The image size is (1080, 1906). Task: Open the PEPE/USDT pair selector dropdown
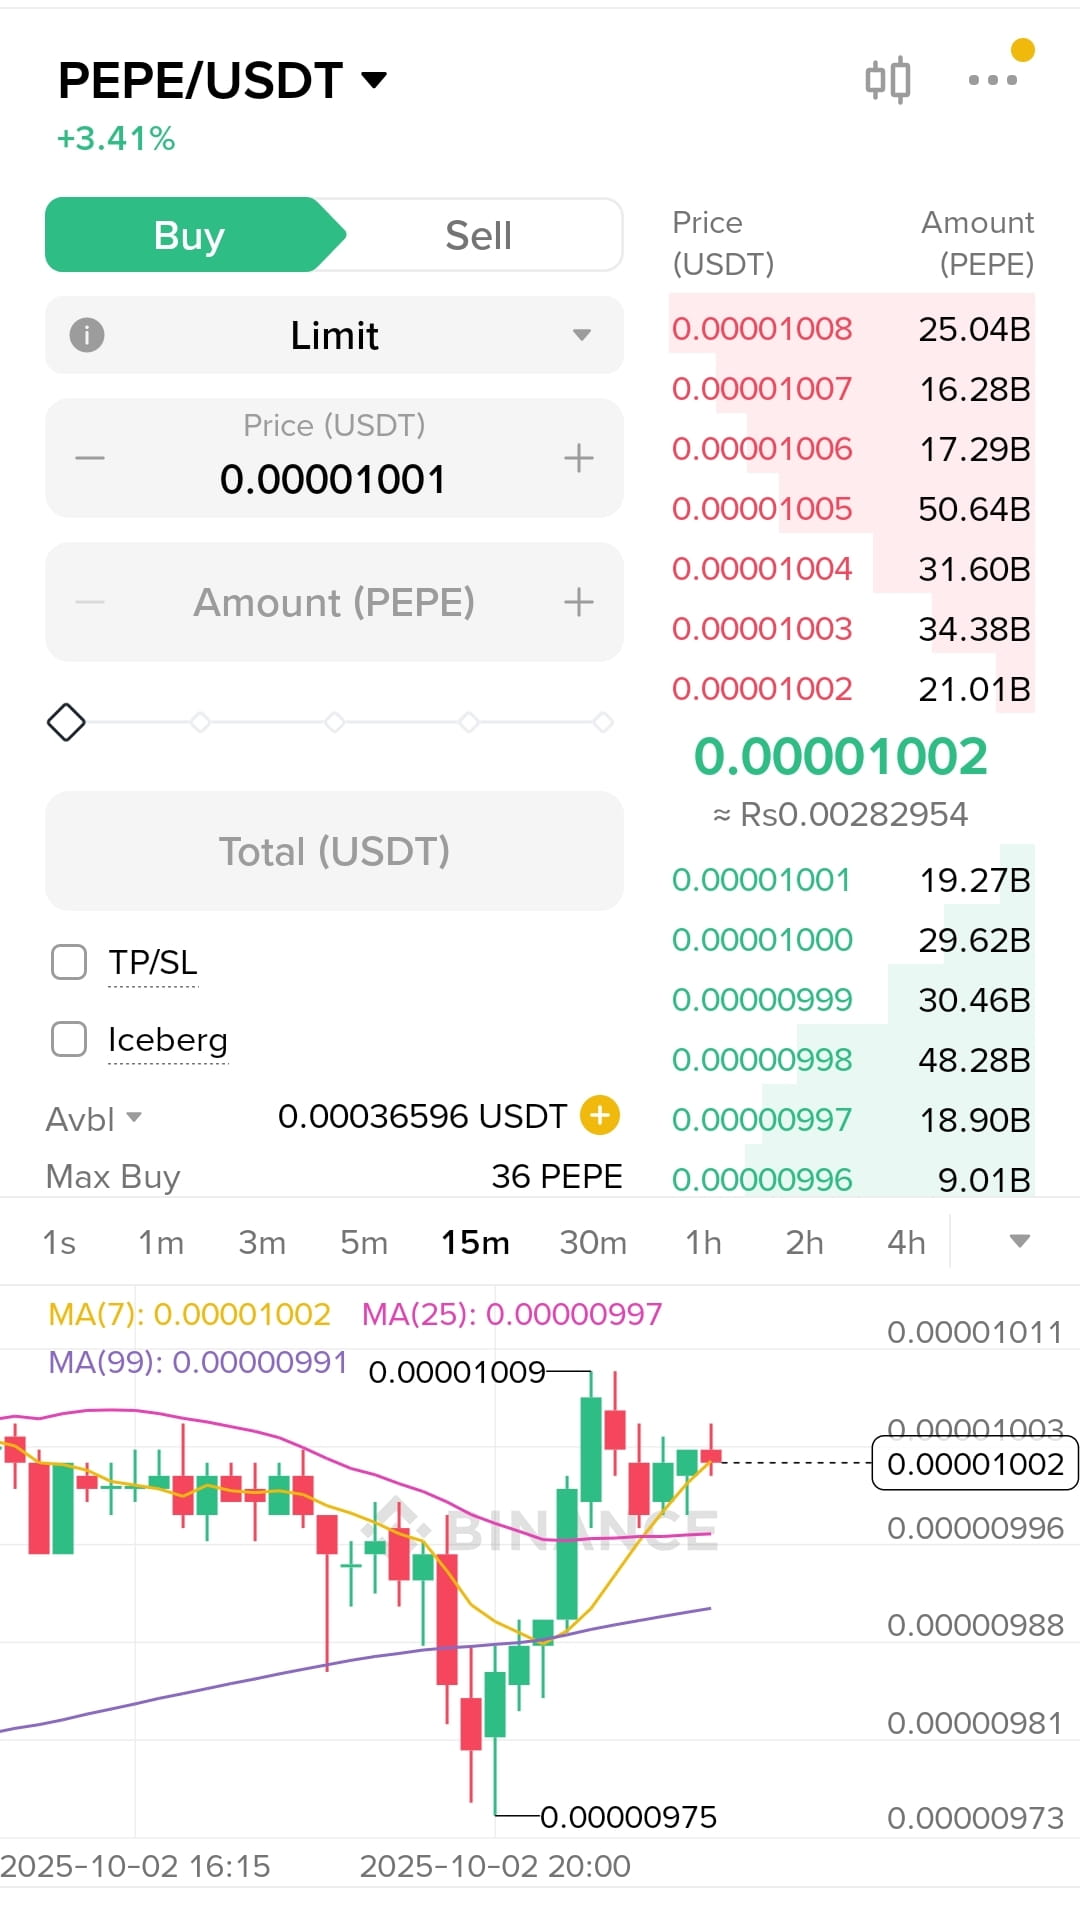[222, 80]
